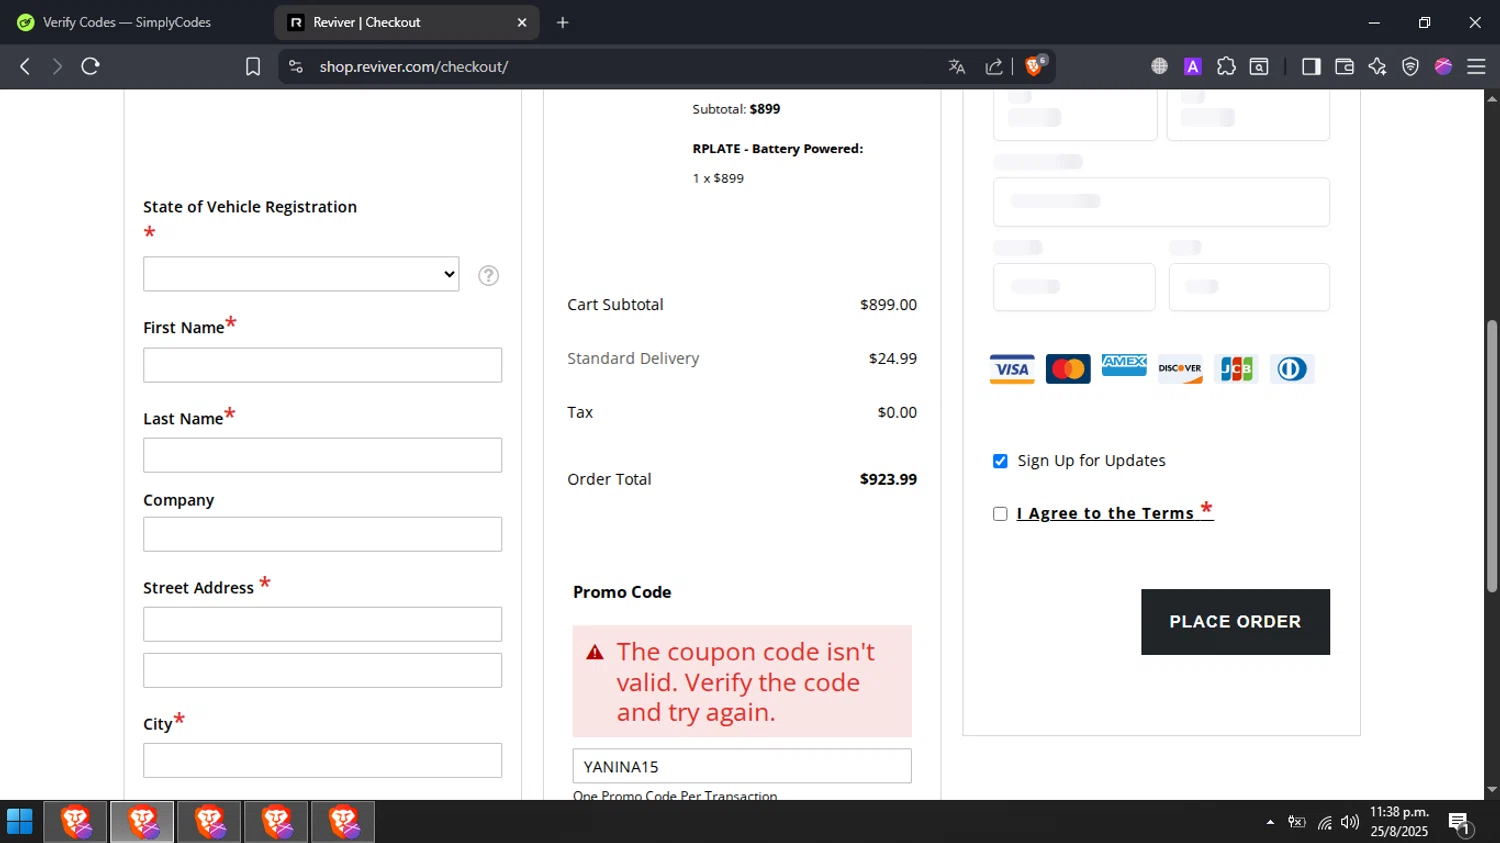Click the invalid coupon code error message
Viewport: 1500px width, 843px height.
click(742, 682)
